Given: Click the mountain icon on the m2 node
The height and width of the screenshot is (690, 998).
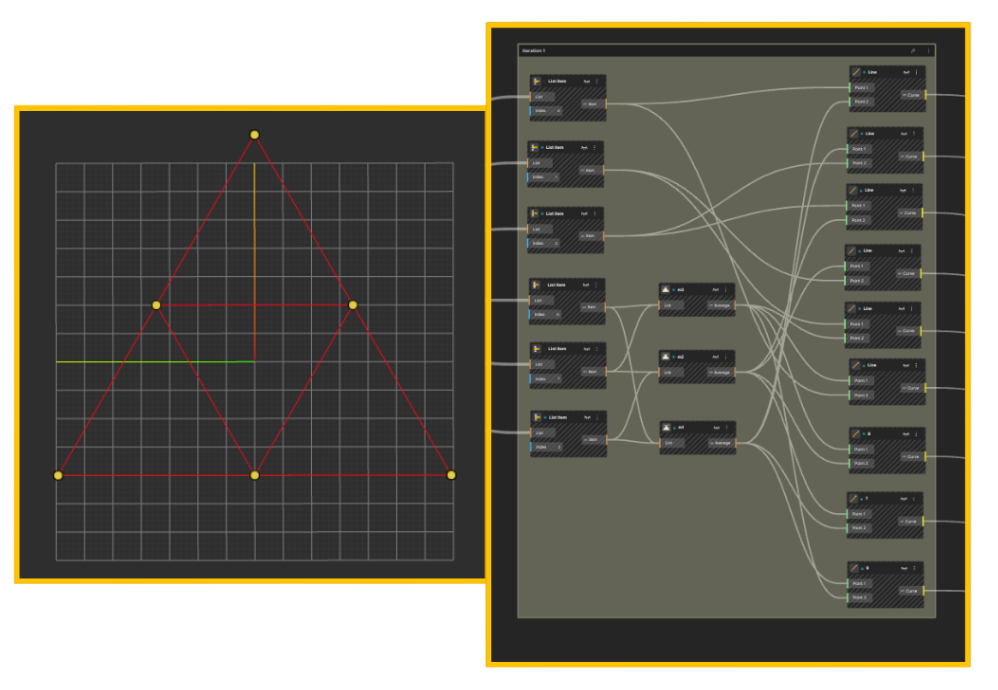Looking at the screenshot, I should pyautogui.click(x=667, y=356).
